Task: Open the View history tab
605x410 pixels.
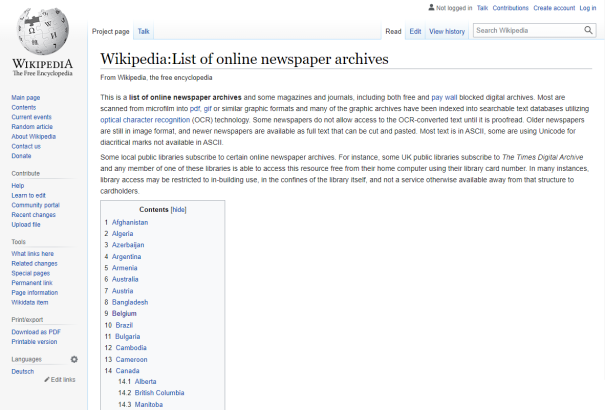Action: point(447,32)
